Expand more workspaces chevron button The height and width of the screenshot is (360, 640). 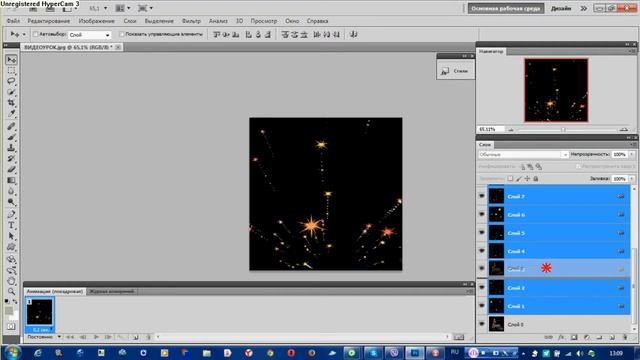pyautogui.click(x=584, y=8)
